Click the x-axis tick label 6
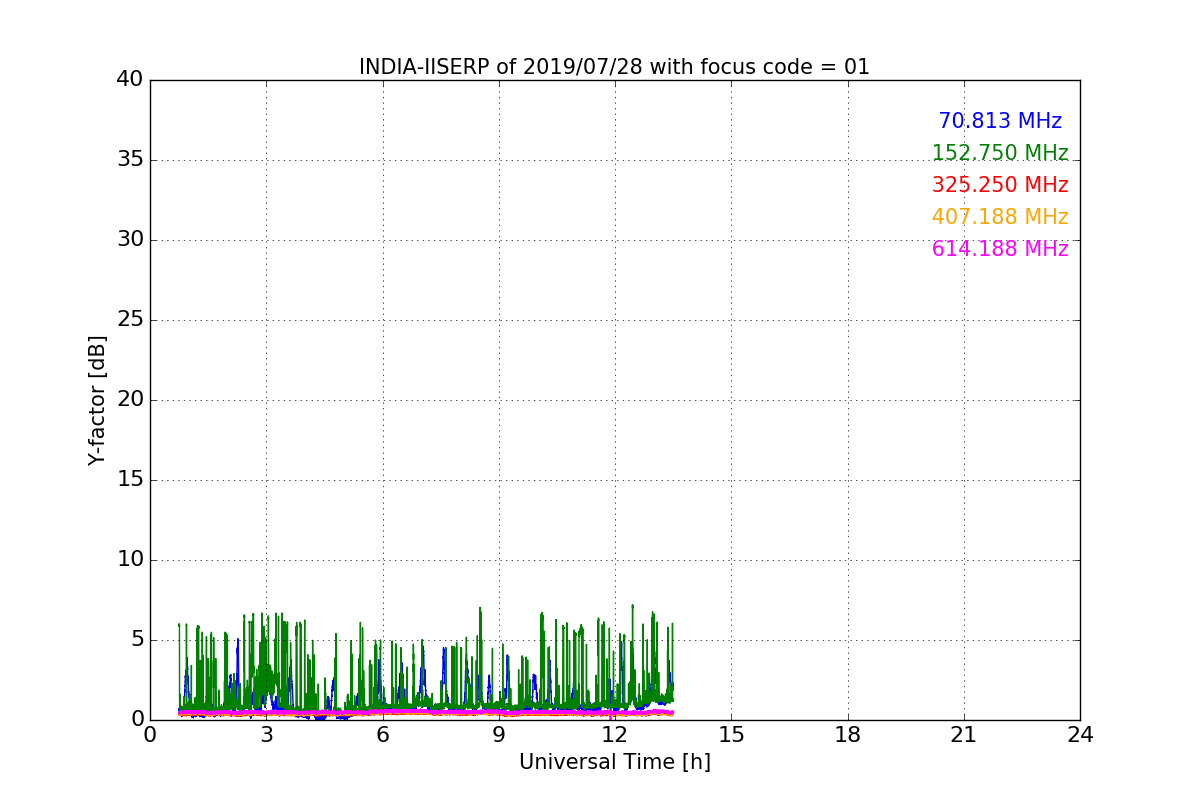Image resolution: width=1200 pixels, height=800 pixels. [x=383, y=735]
